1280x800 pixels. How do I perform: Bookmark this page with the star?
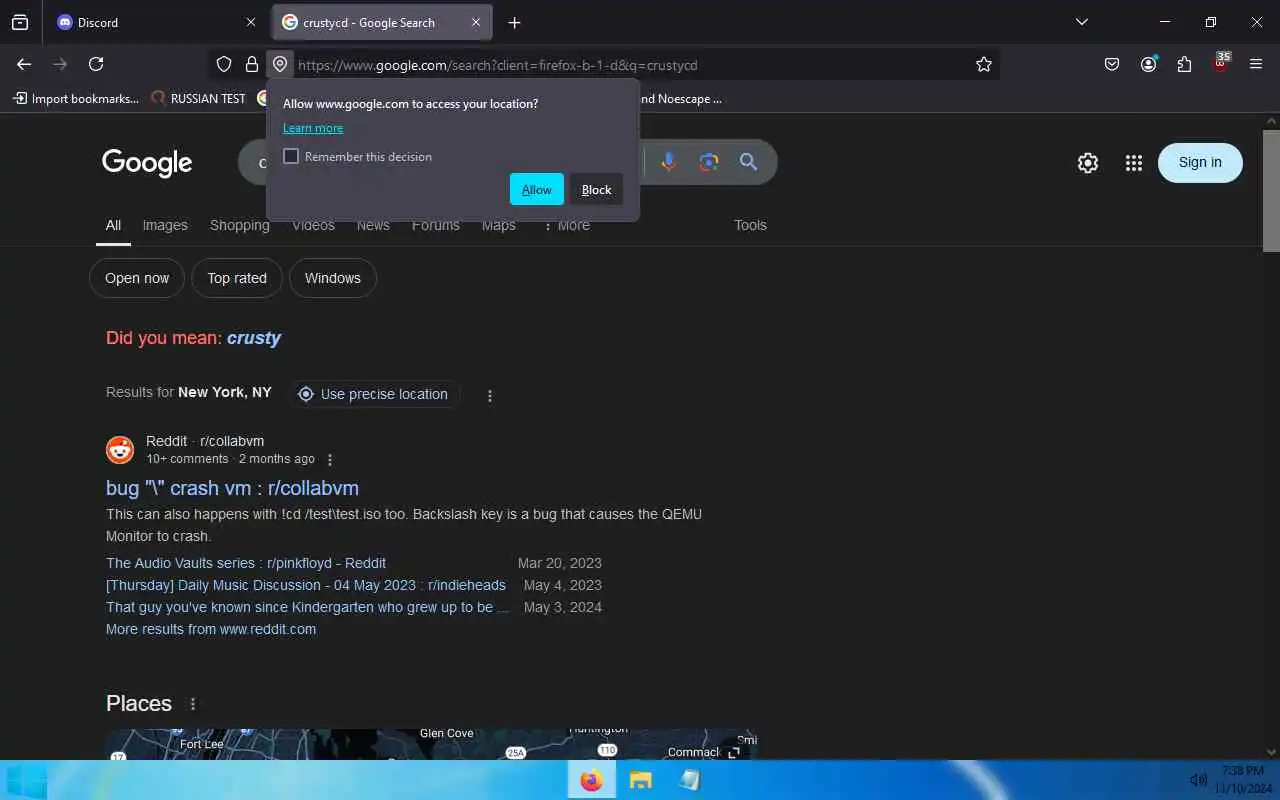[x=984, y=64]
